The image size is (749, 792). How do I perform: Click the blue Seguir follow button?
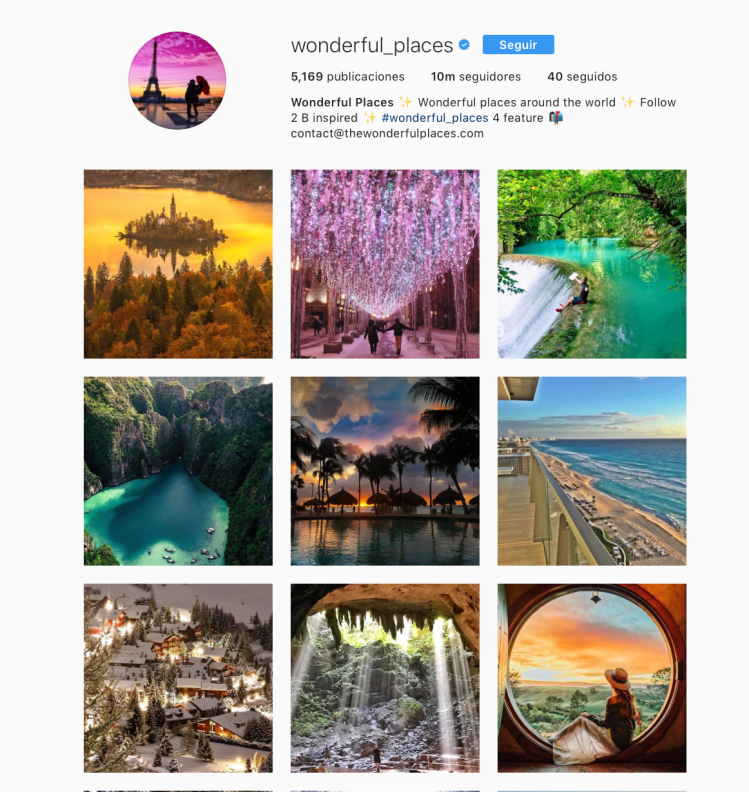click(518, 44)
